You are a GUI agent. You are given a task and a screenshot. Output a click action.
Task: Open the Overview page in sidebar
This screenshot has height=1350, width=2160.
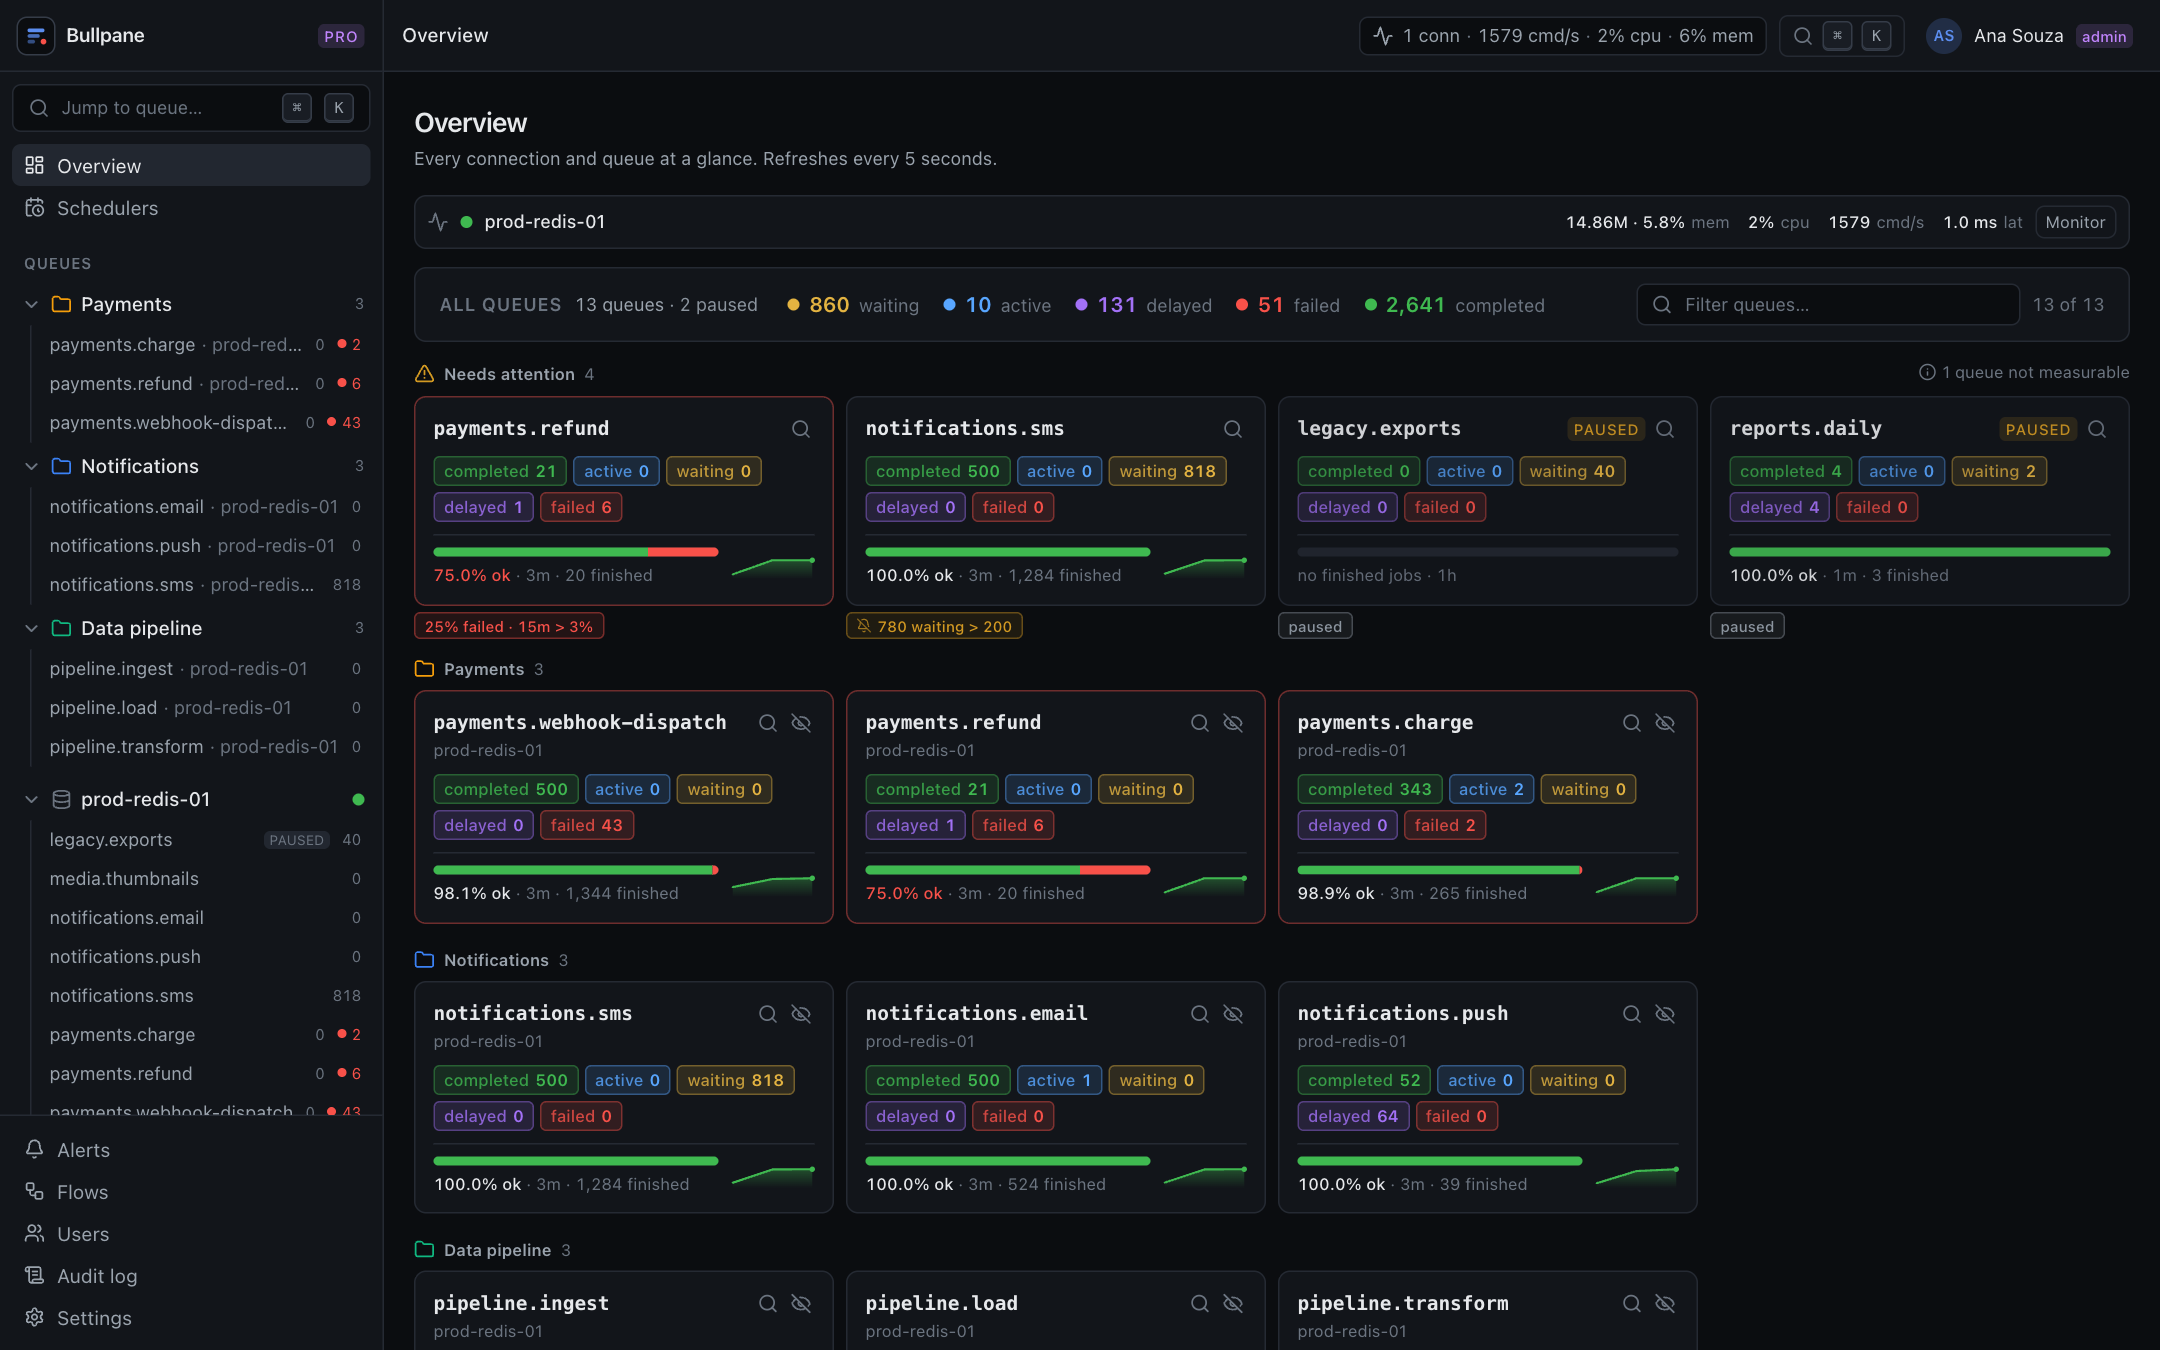pyautogui.click(x=191, y=166)
